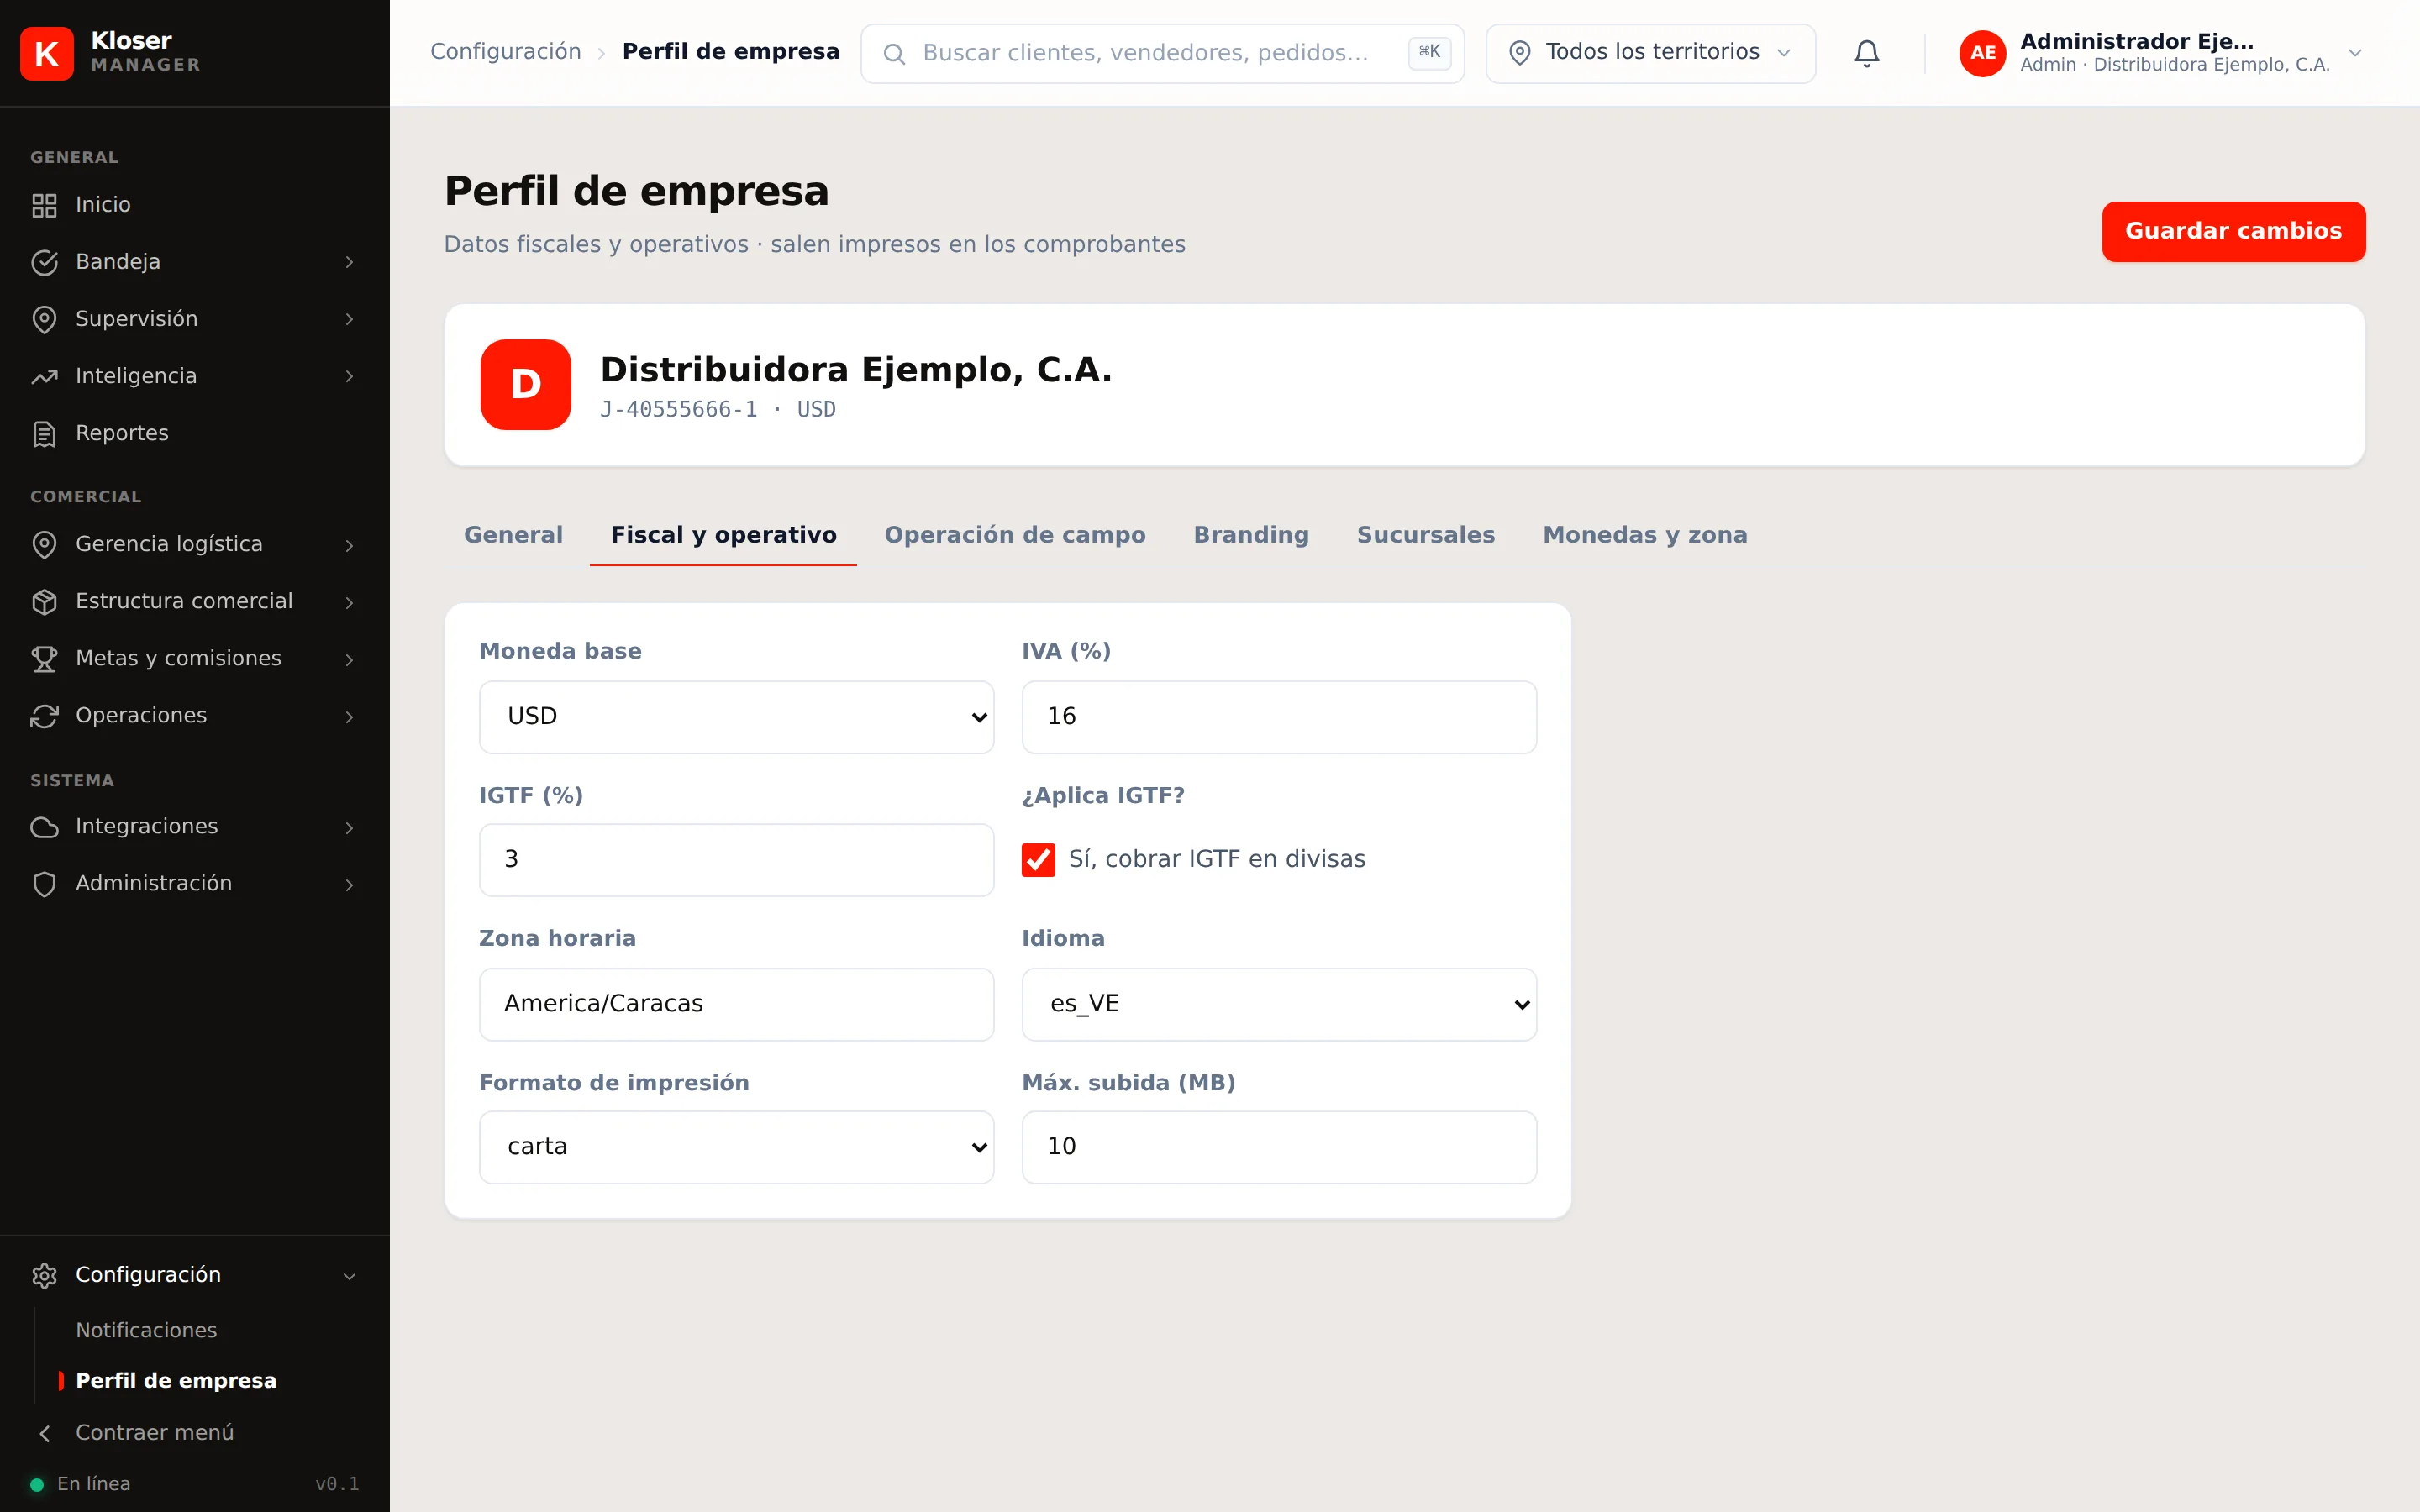
Task: Click Guardar cambios button
Action: pos(2233,232)
